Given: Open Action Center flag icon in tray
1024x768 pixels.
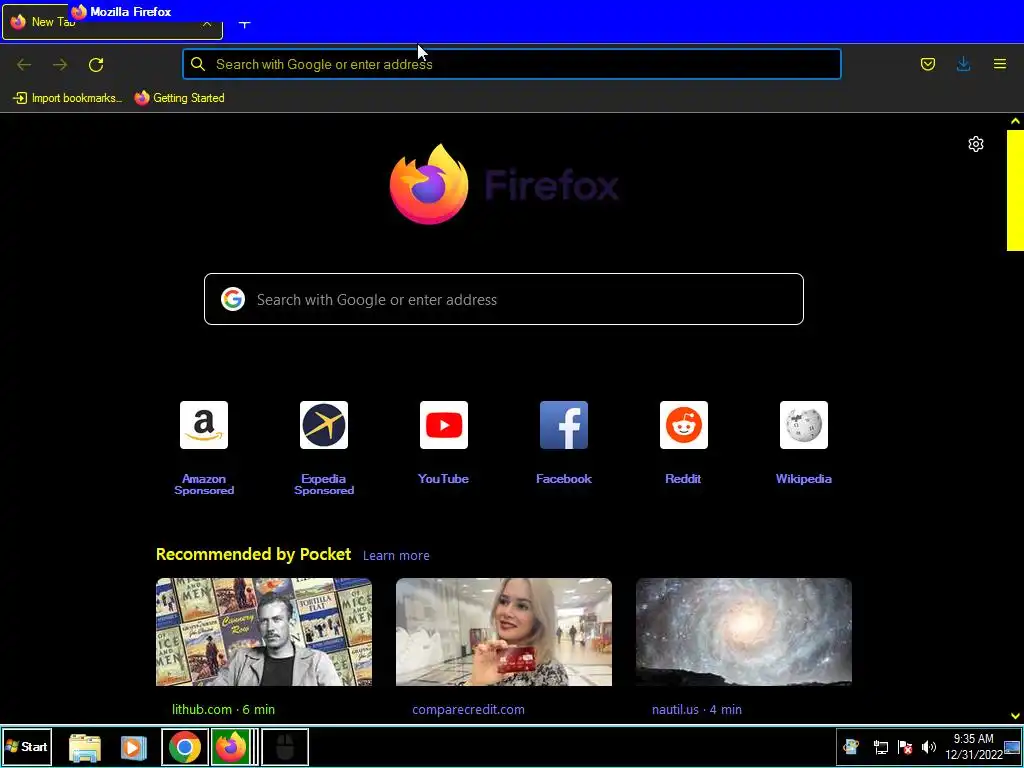Looking at the screenshot, I should (x=904, y=747).
